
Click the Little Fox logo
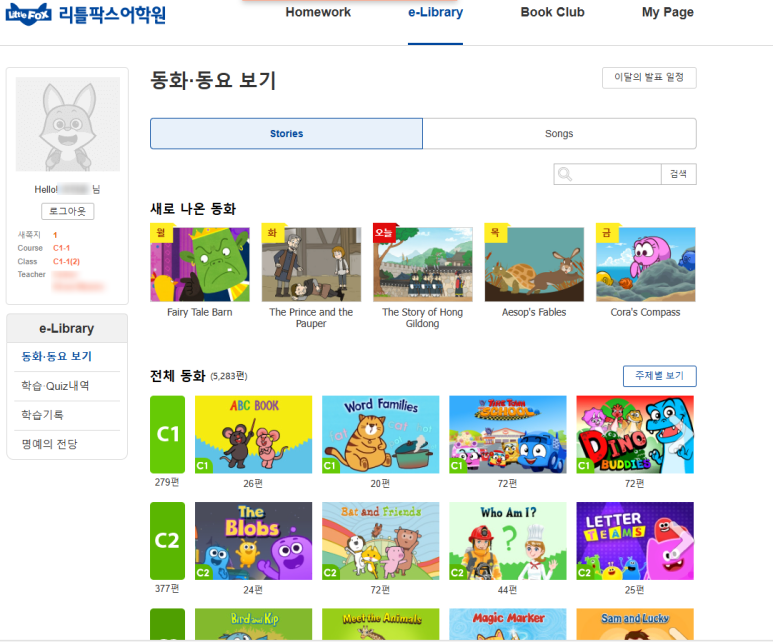28,14
